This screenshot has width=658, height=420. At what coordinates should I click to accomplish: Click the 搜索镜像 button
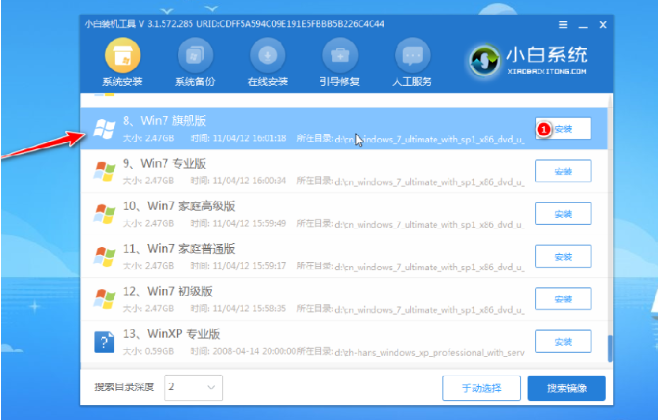pos(567,388)
